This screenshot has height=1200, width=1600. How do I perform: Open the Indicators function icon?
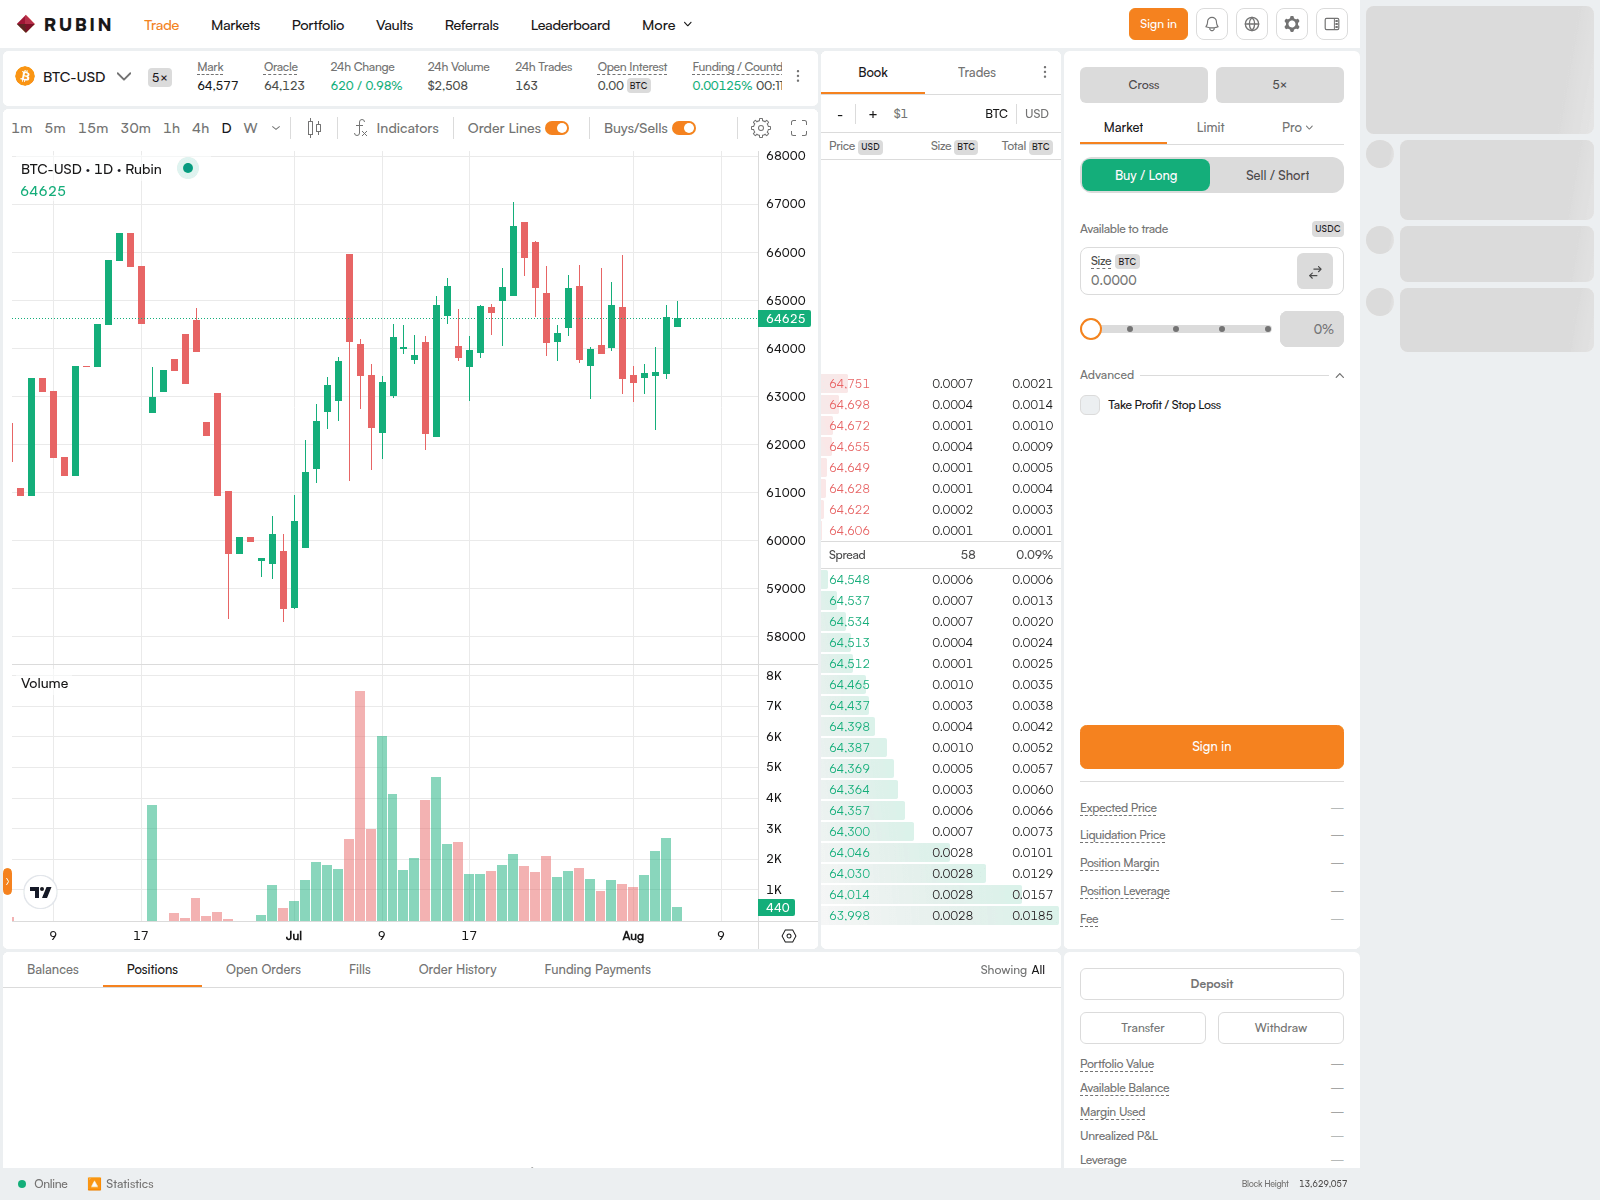pos(361,128)
